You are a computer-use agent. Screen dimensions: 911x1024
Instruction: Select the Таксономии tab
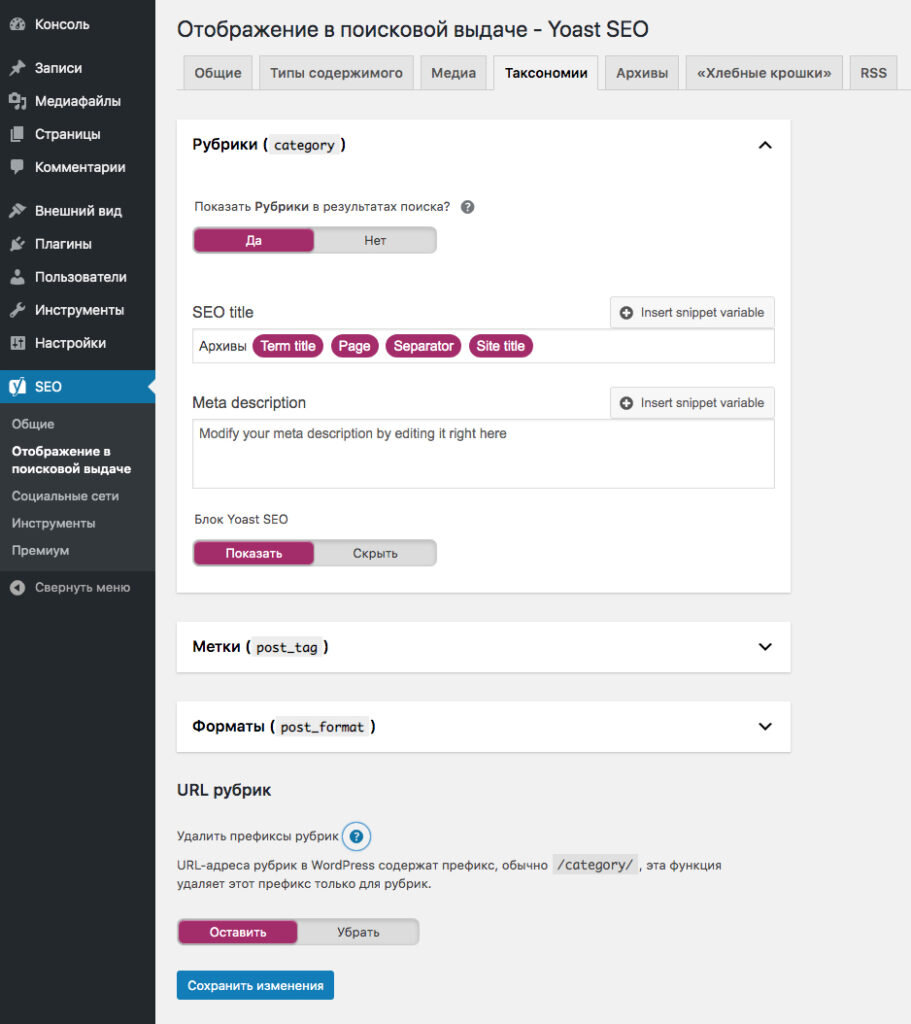point(546,72)
